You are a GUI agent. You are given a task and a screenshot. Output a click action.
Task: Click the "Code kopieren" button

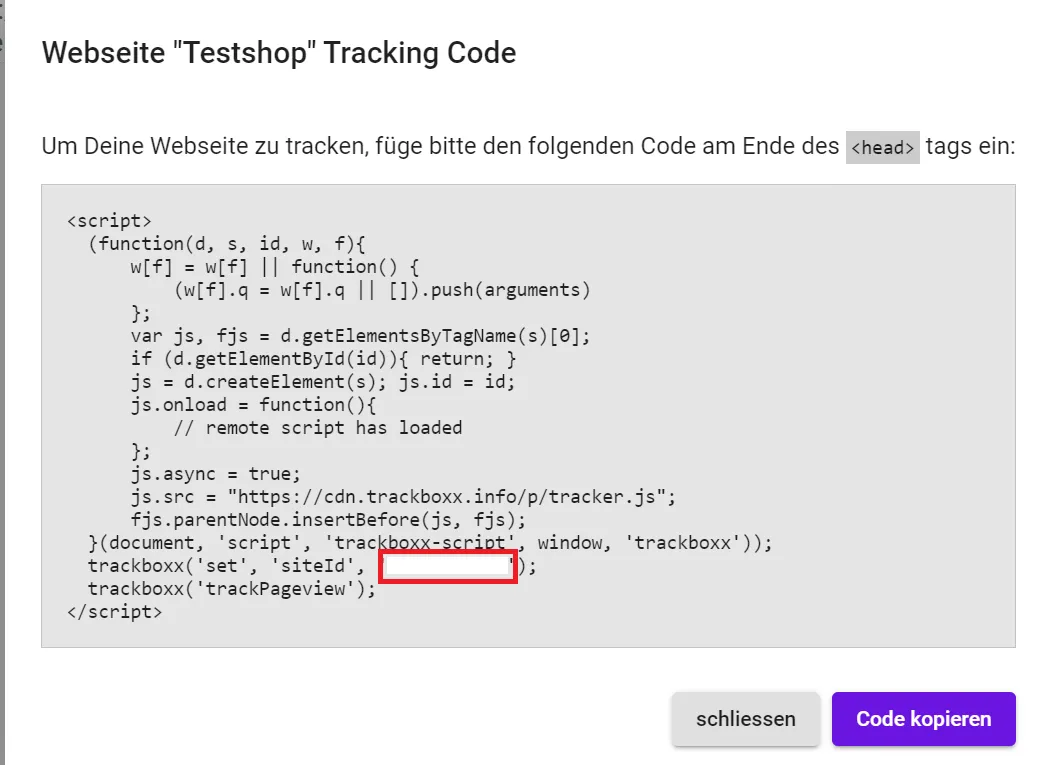923,719
